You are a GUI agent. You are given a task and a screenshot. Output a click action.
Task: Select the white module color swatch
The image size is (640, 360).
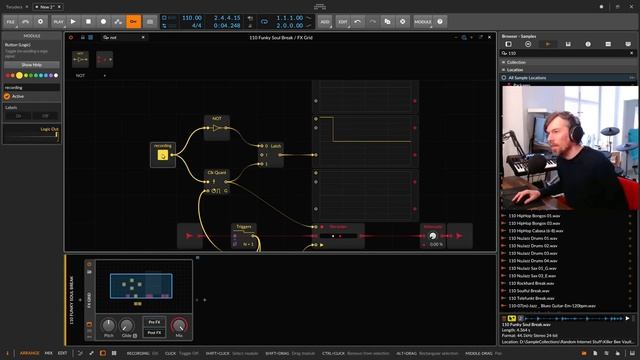coord(56,76)
